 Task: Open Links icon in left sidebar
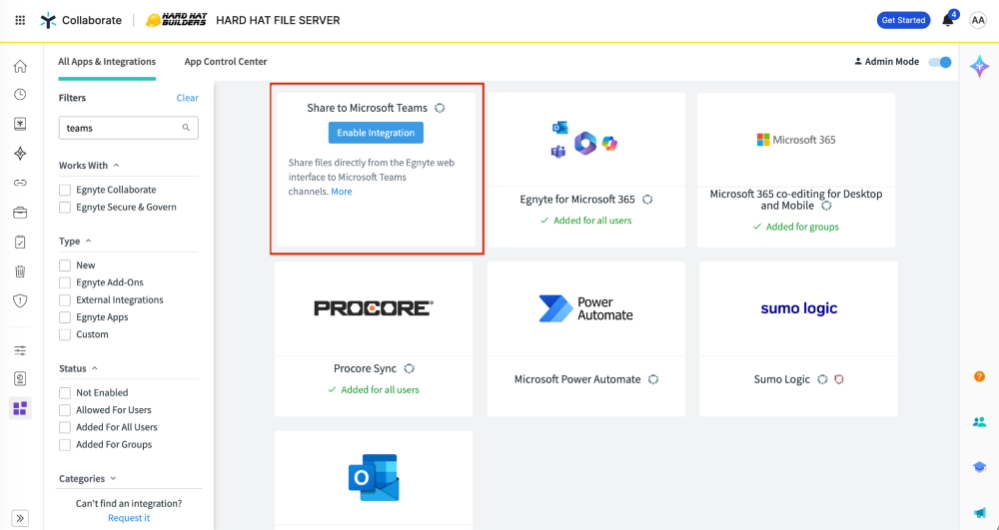tap(20, 183)
